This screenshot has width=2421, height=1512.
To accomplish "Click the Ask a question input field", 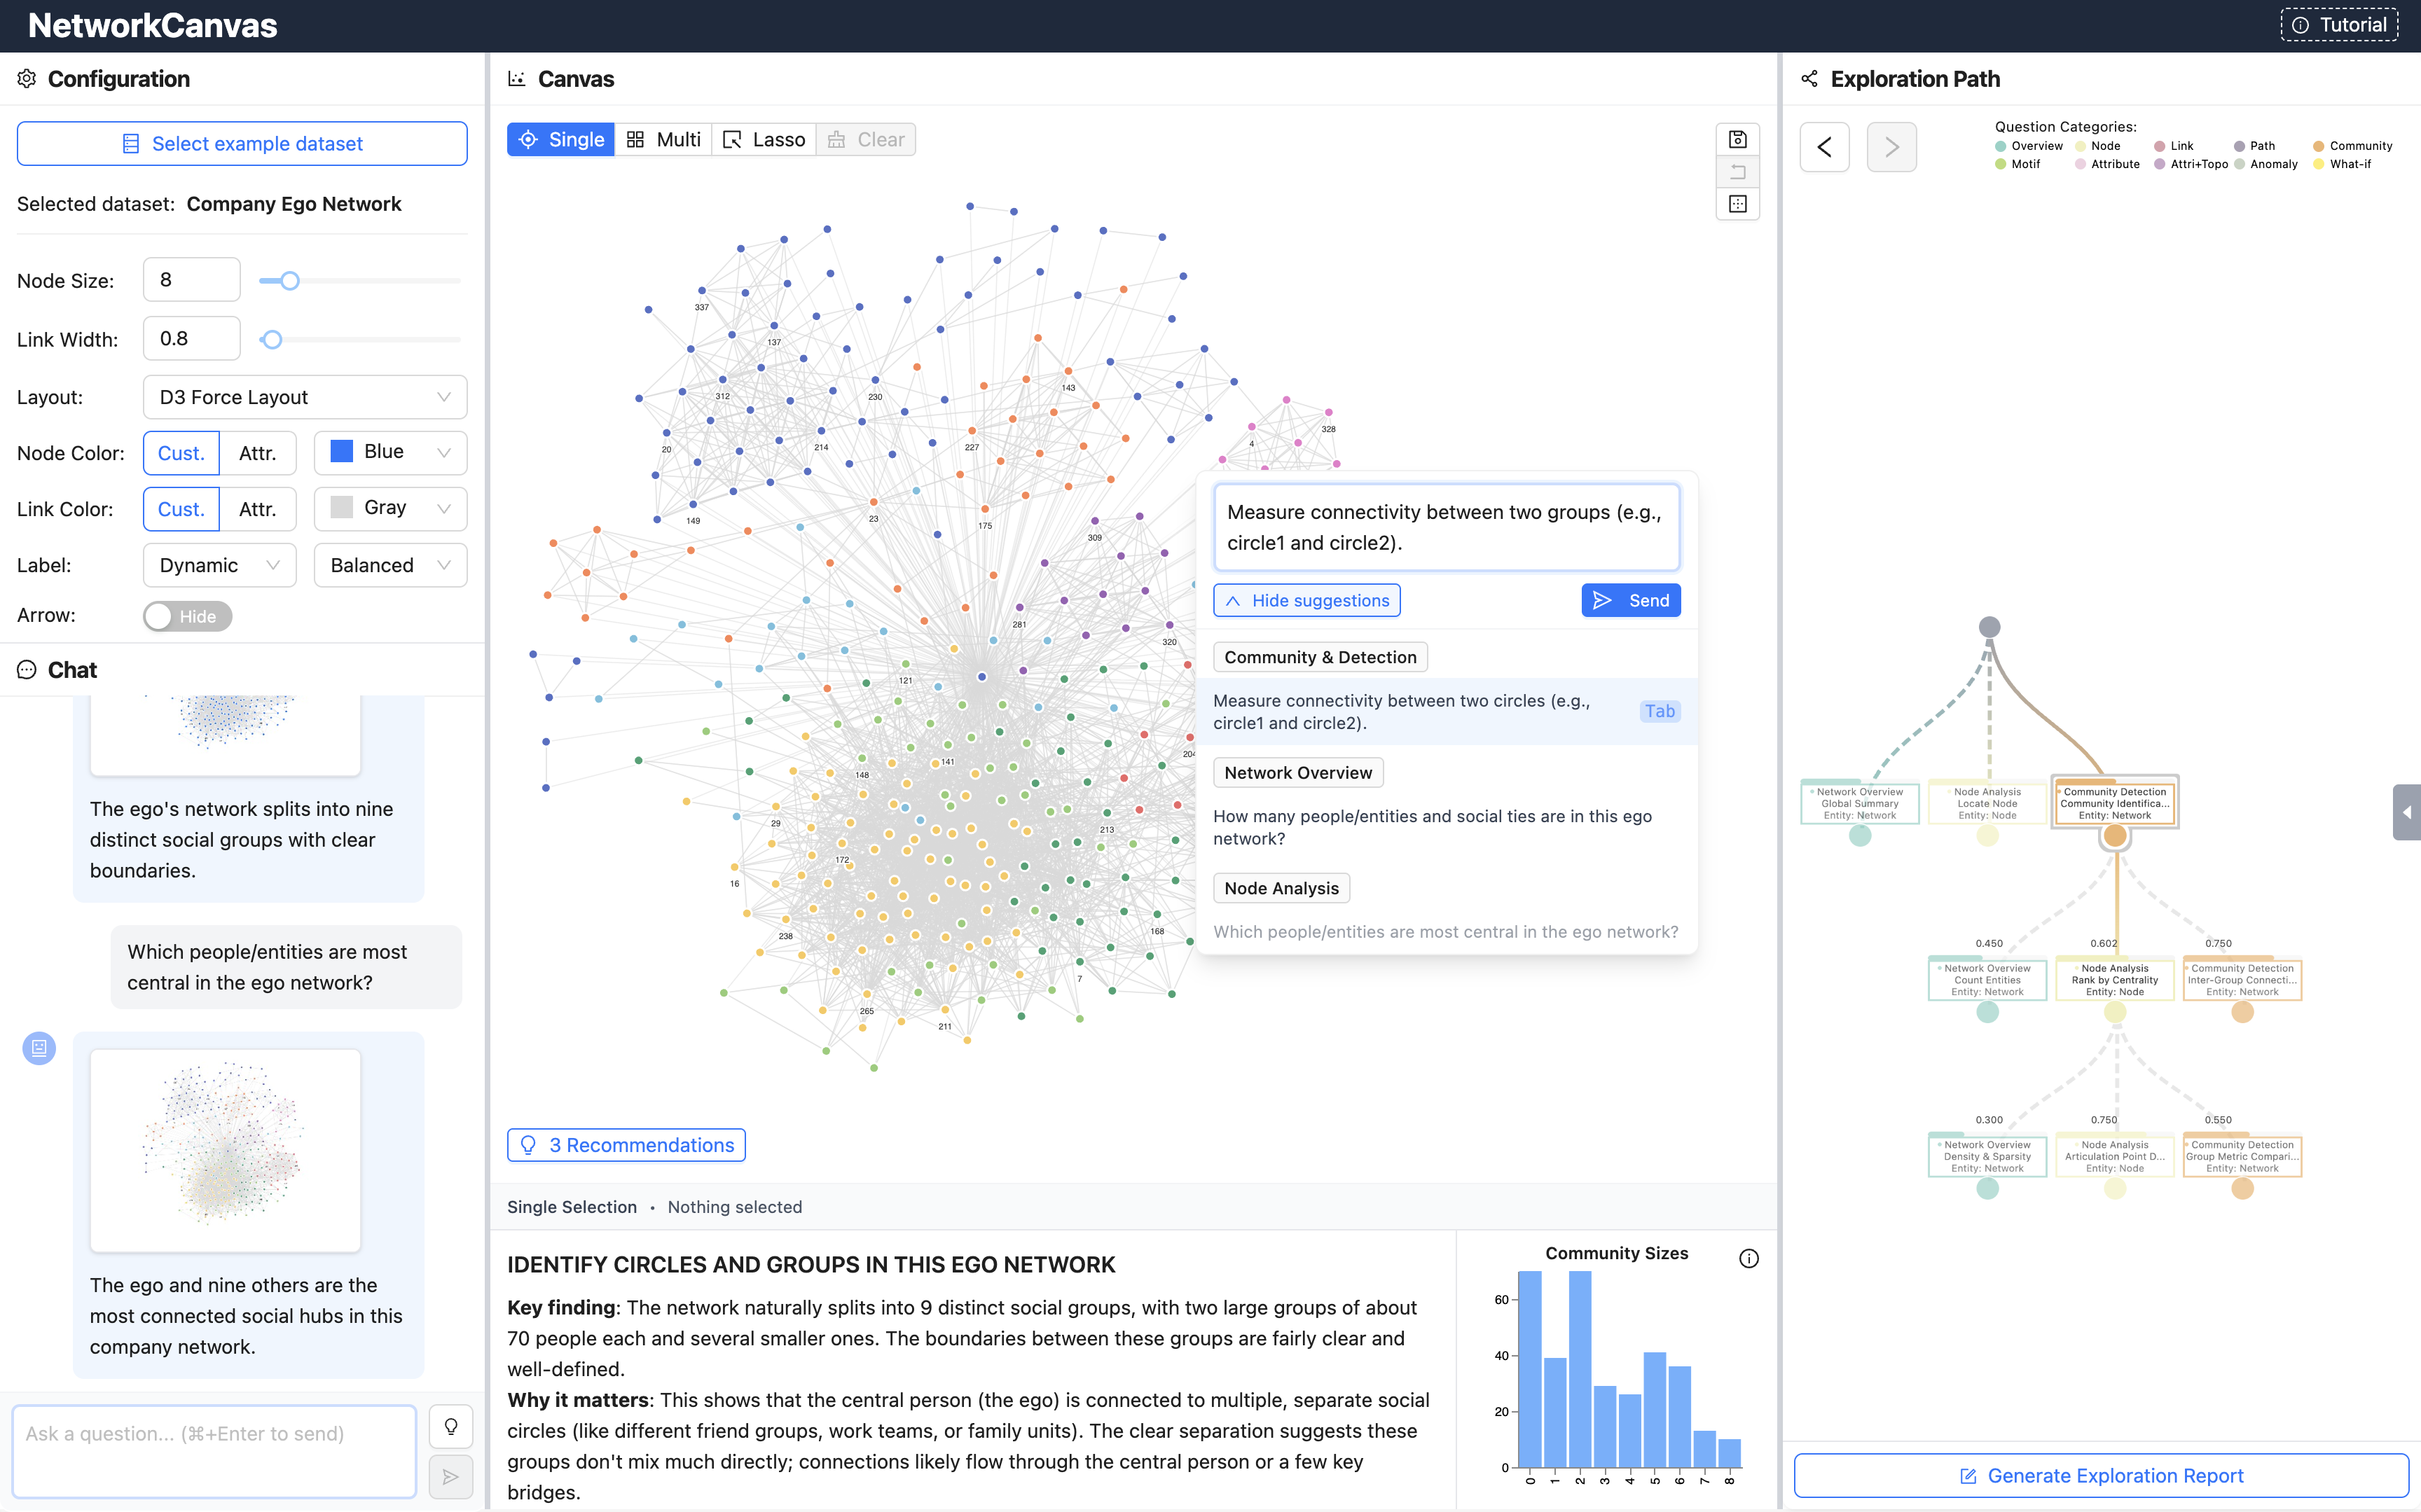I will coord(214,1450).
